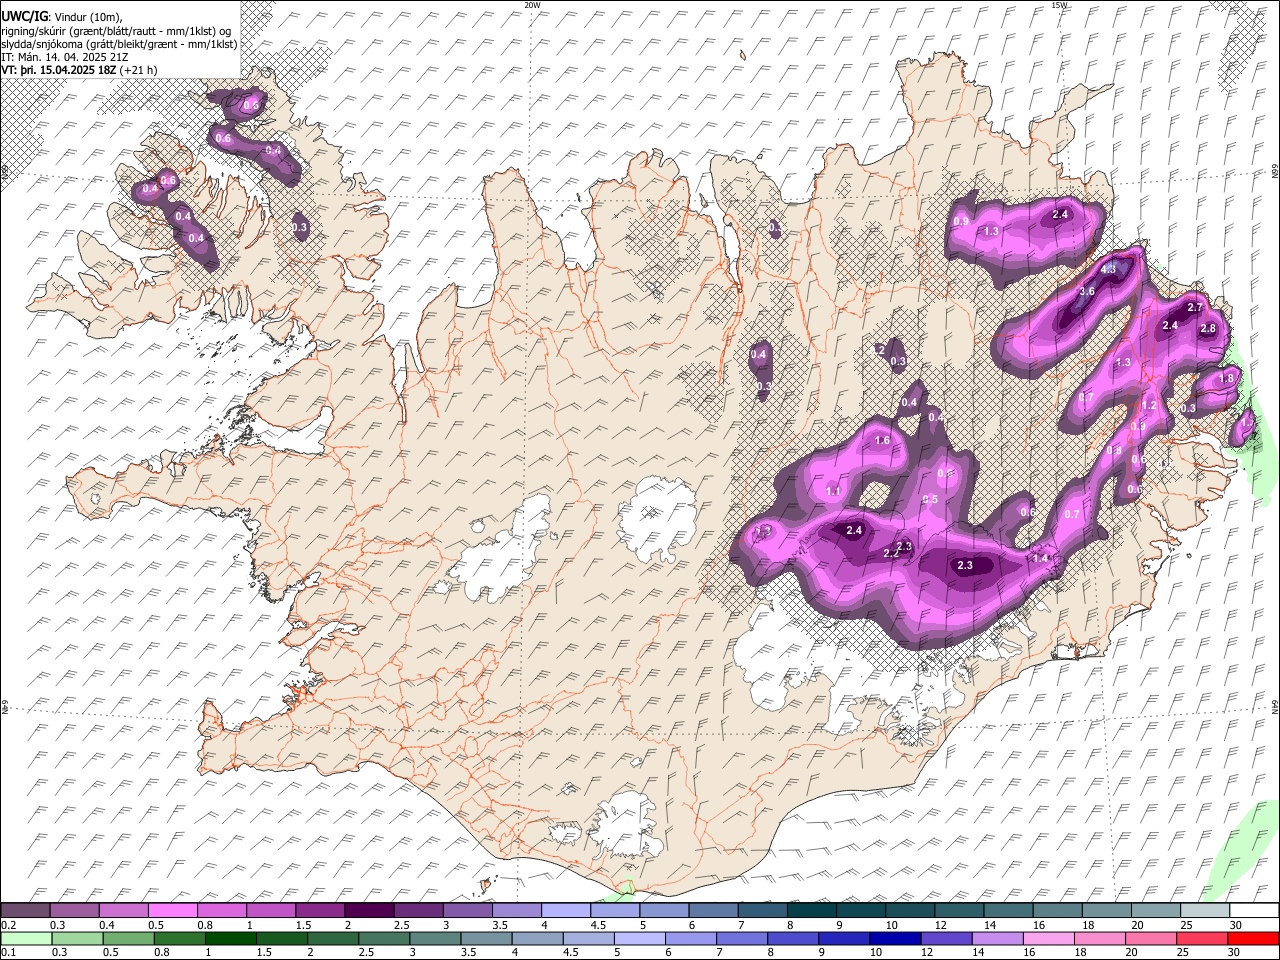Select lower legend swatch between 0.5 and 0.8

(129, 938)
